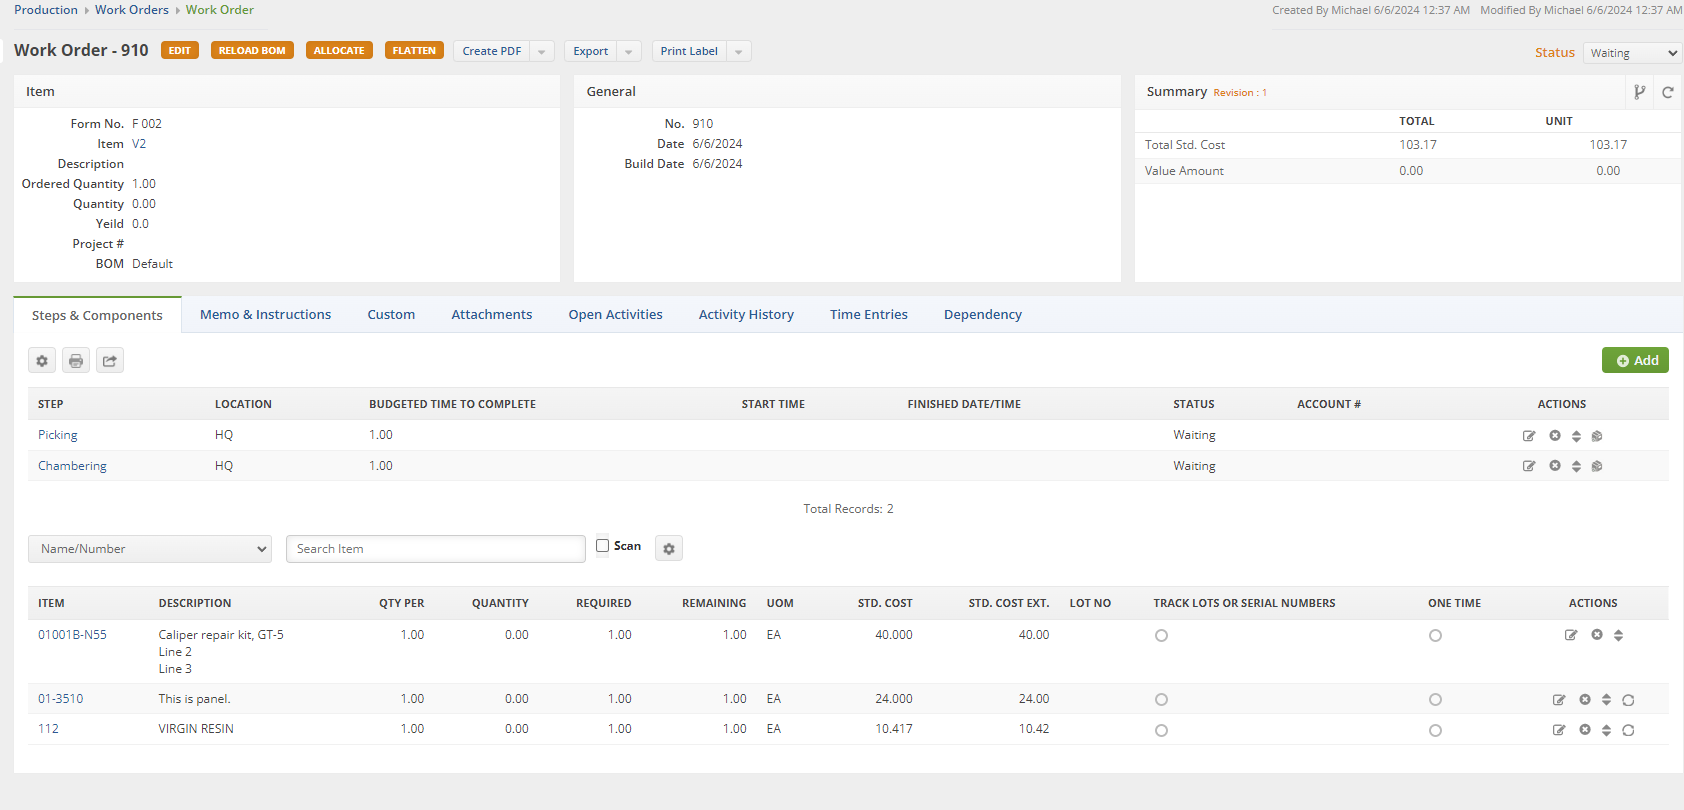
Task: Open the Time Entries tab
Action: click(869, 315)
